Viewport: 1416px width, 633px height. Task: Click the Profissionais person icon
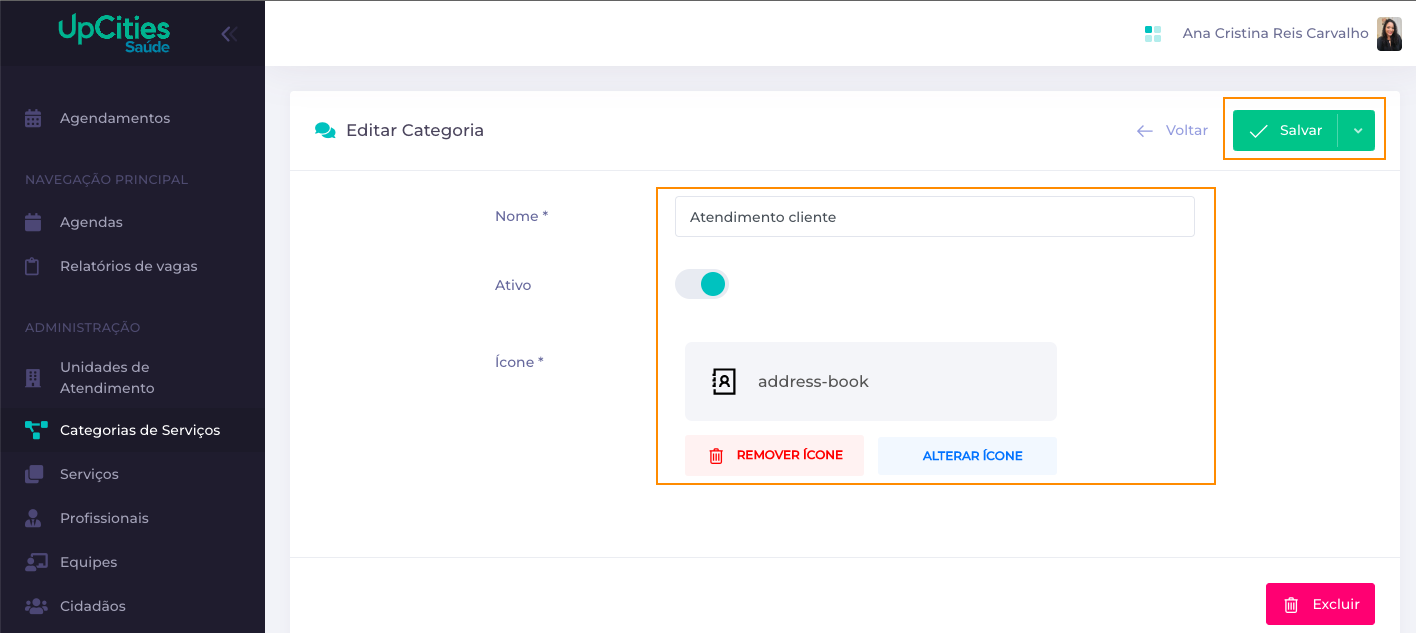[33, 518]
